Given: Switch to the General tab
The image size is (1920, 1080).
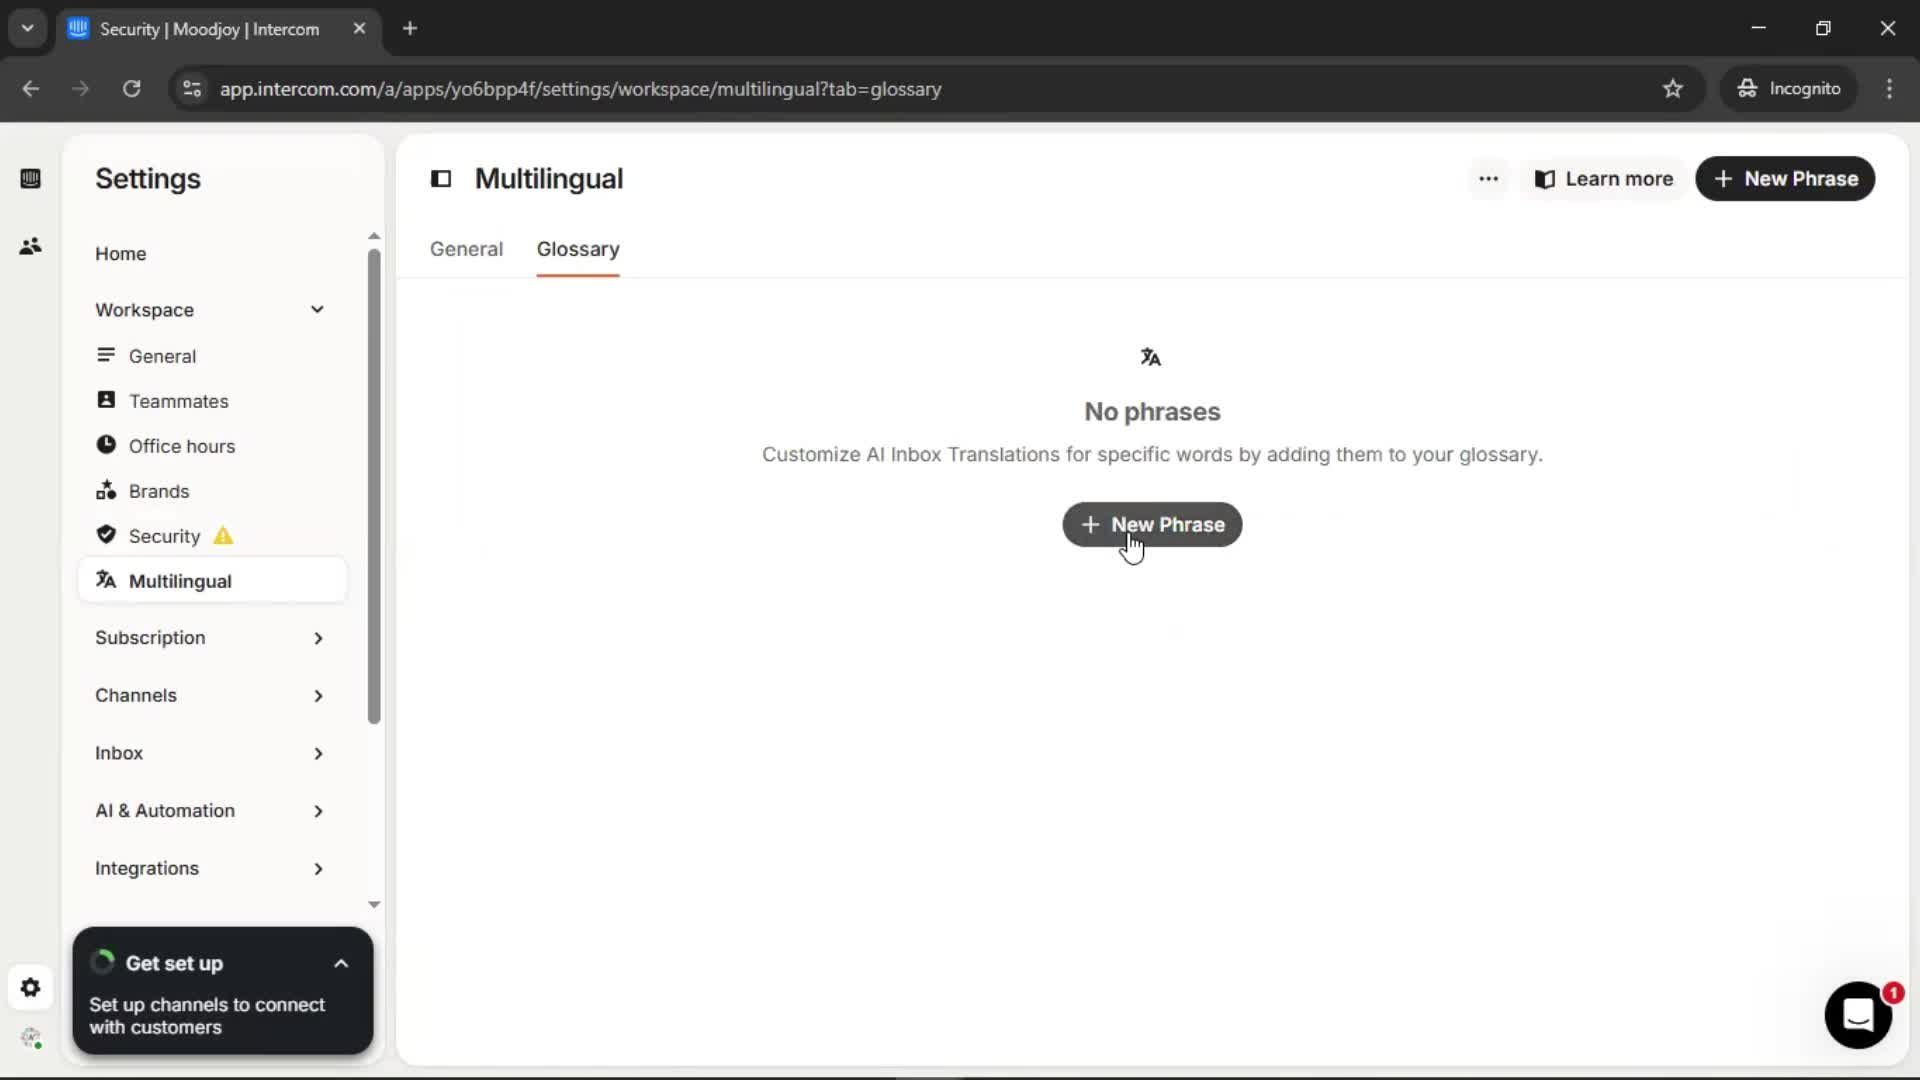Looking at the screenshot, I should (x=466, y=249).
